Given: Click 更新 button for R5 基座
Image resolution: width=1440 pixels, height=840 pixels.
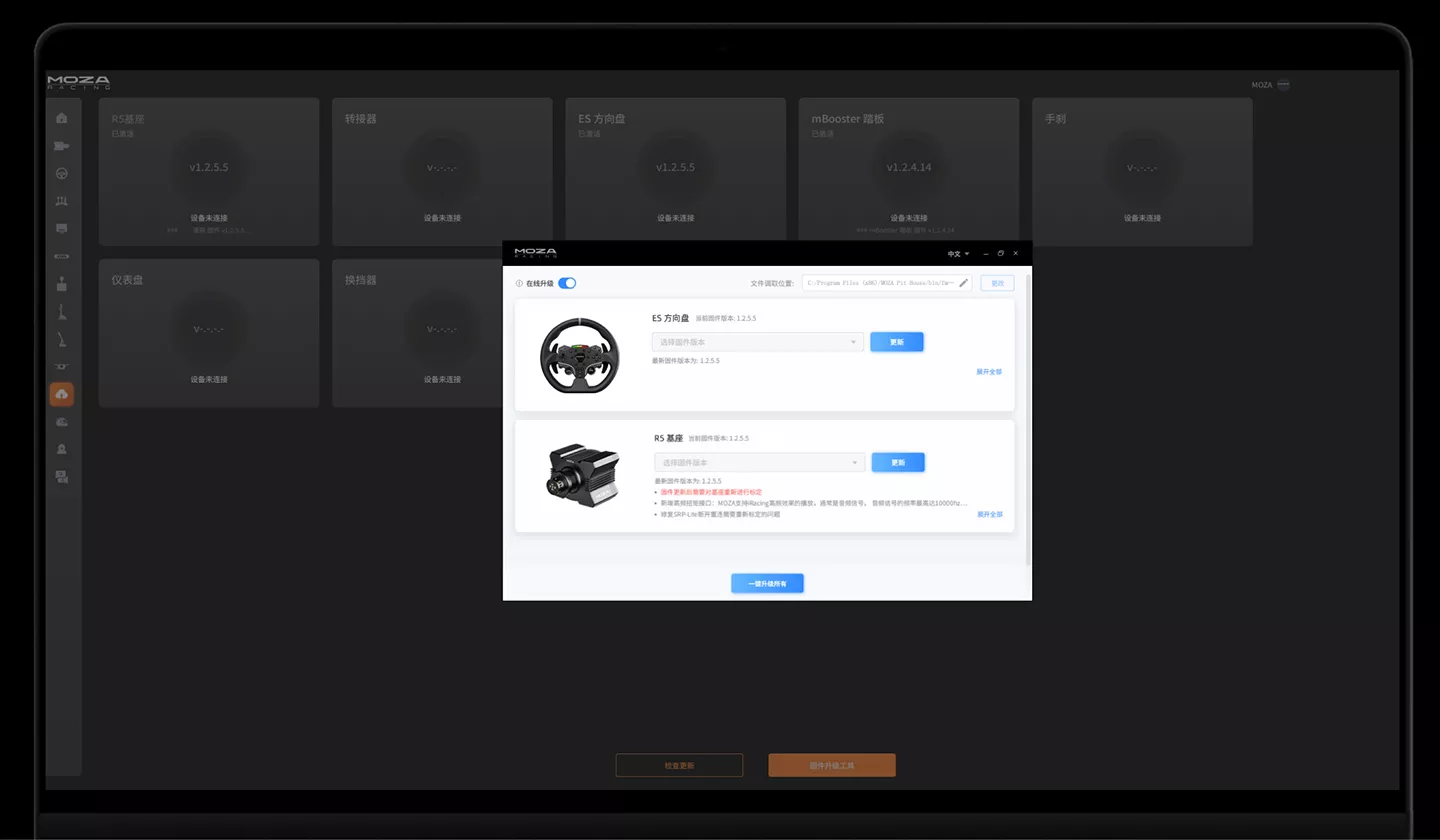Looking at the screenshot, I should tap(898, 463).
